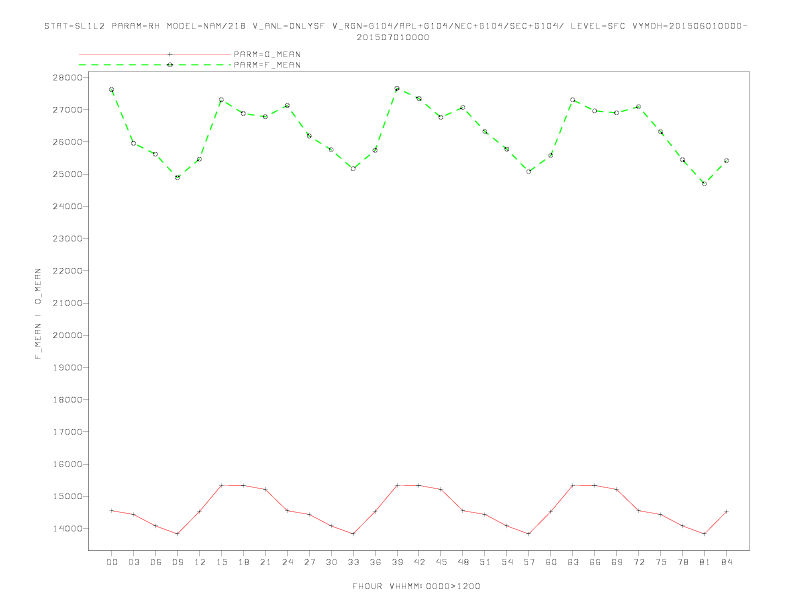
Task: Click the 63 forecast hour x-axis label
Action: 573,562
